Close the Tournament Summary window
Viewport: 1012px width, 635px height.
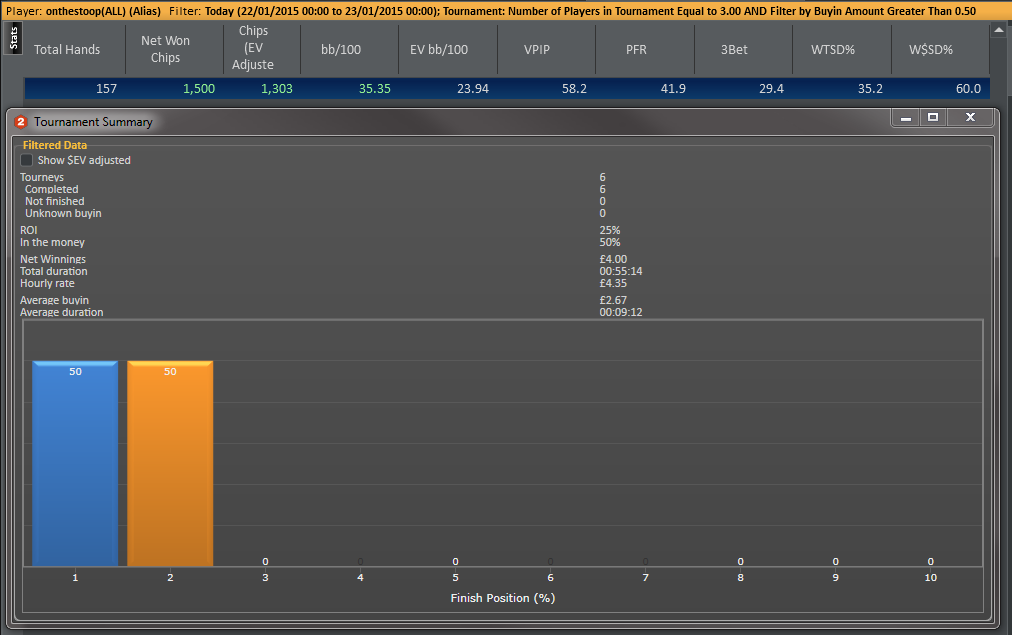(x=970, y=117)
